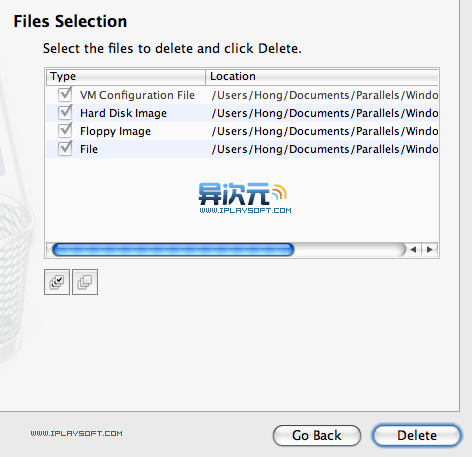This screenshot has width=472, height=457.
Task: Select the VM Configuration File row label
Action: pyautogui.click(x=137, y=95)
